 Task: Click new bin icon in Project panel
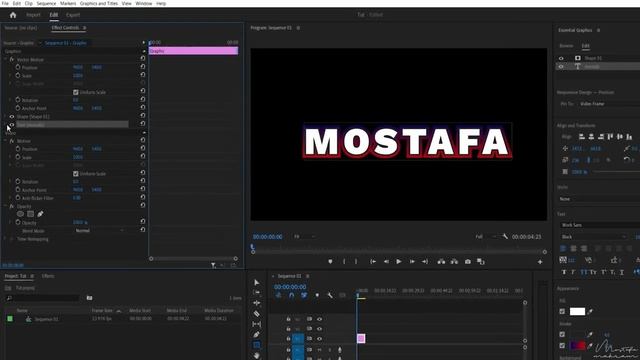tap(89, 298)
